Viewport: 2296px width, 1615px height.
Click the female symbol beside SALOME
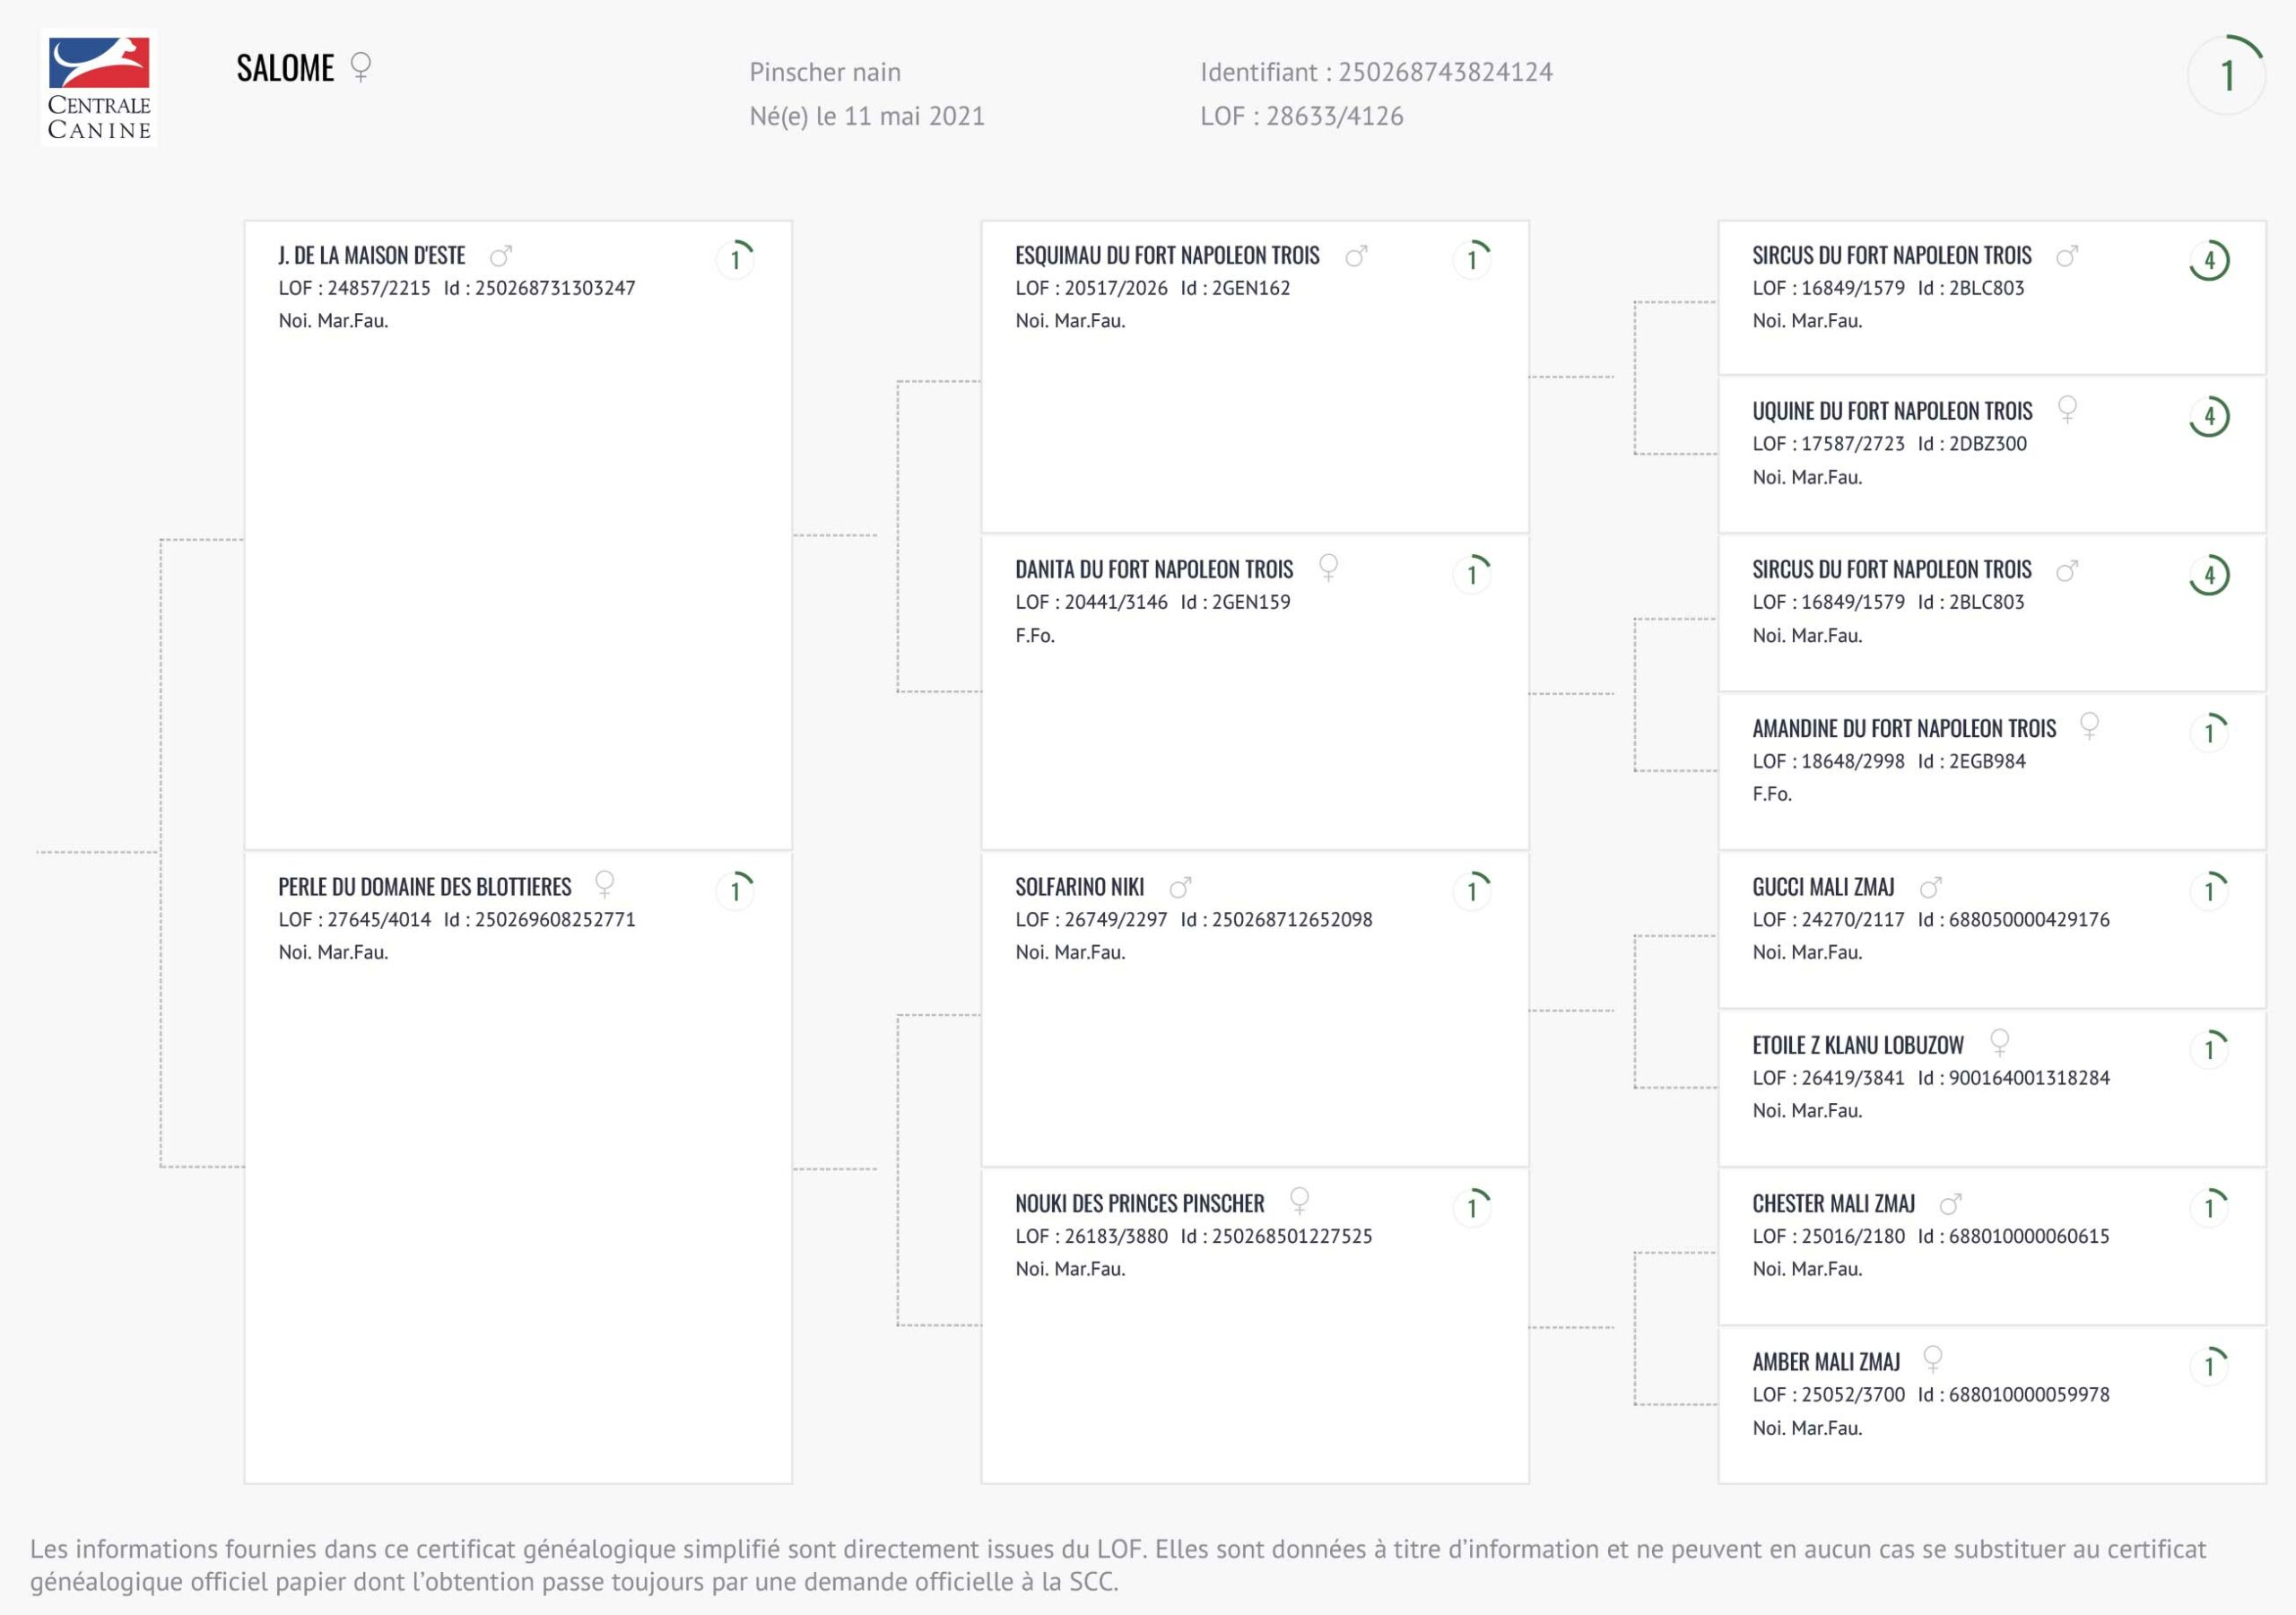tap(361, 67)
